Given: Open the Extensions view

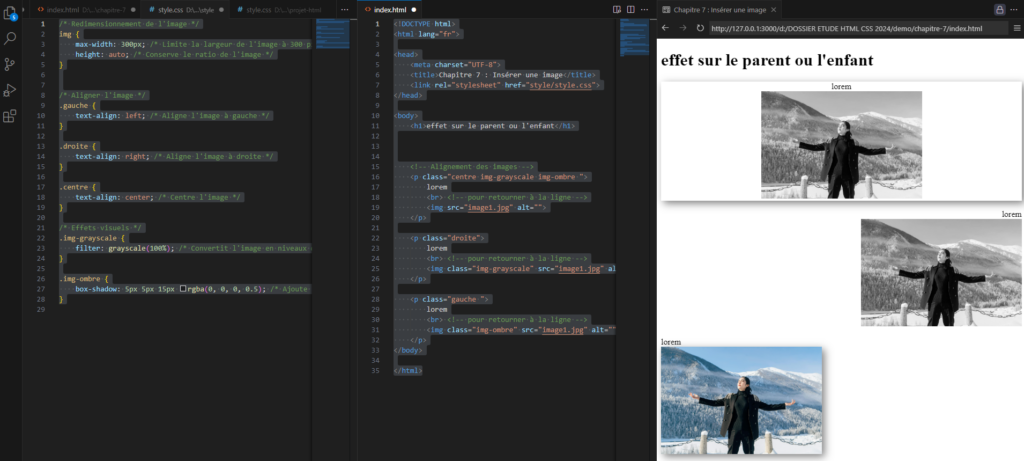Looking at the screenshot, I should pos(11,116).
